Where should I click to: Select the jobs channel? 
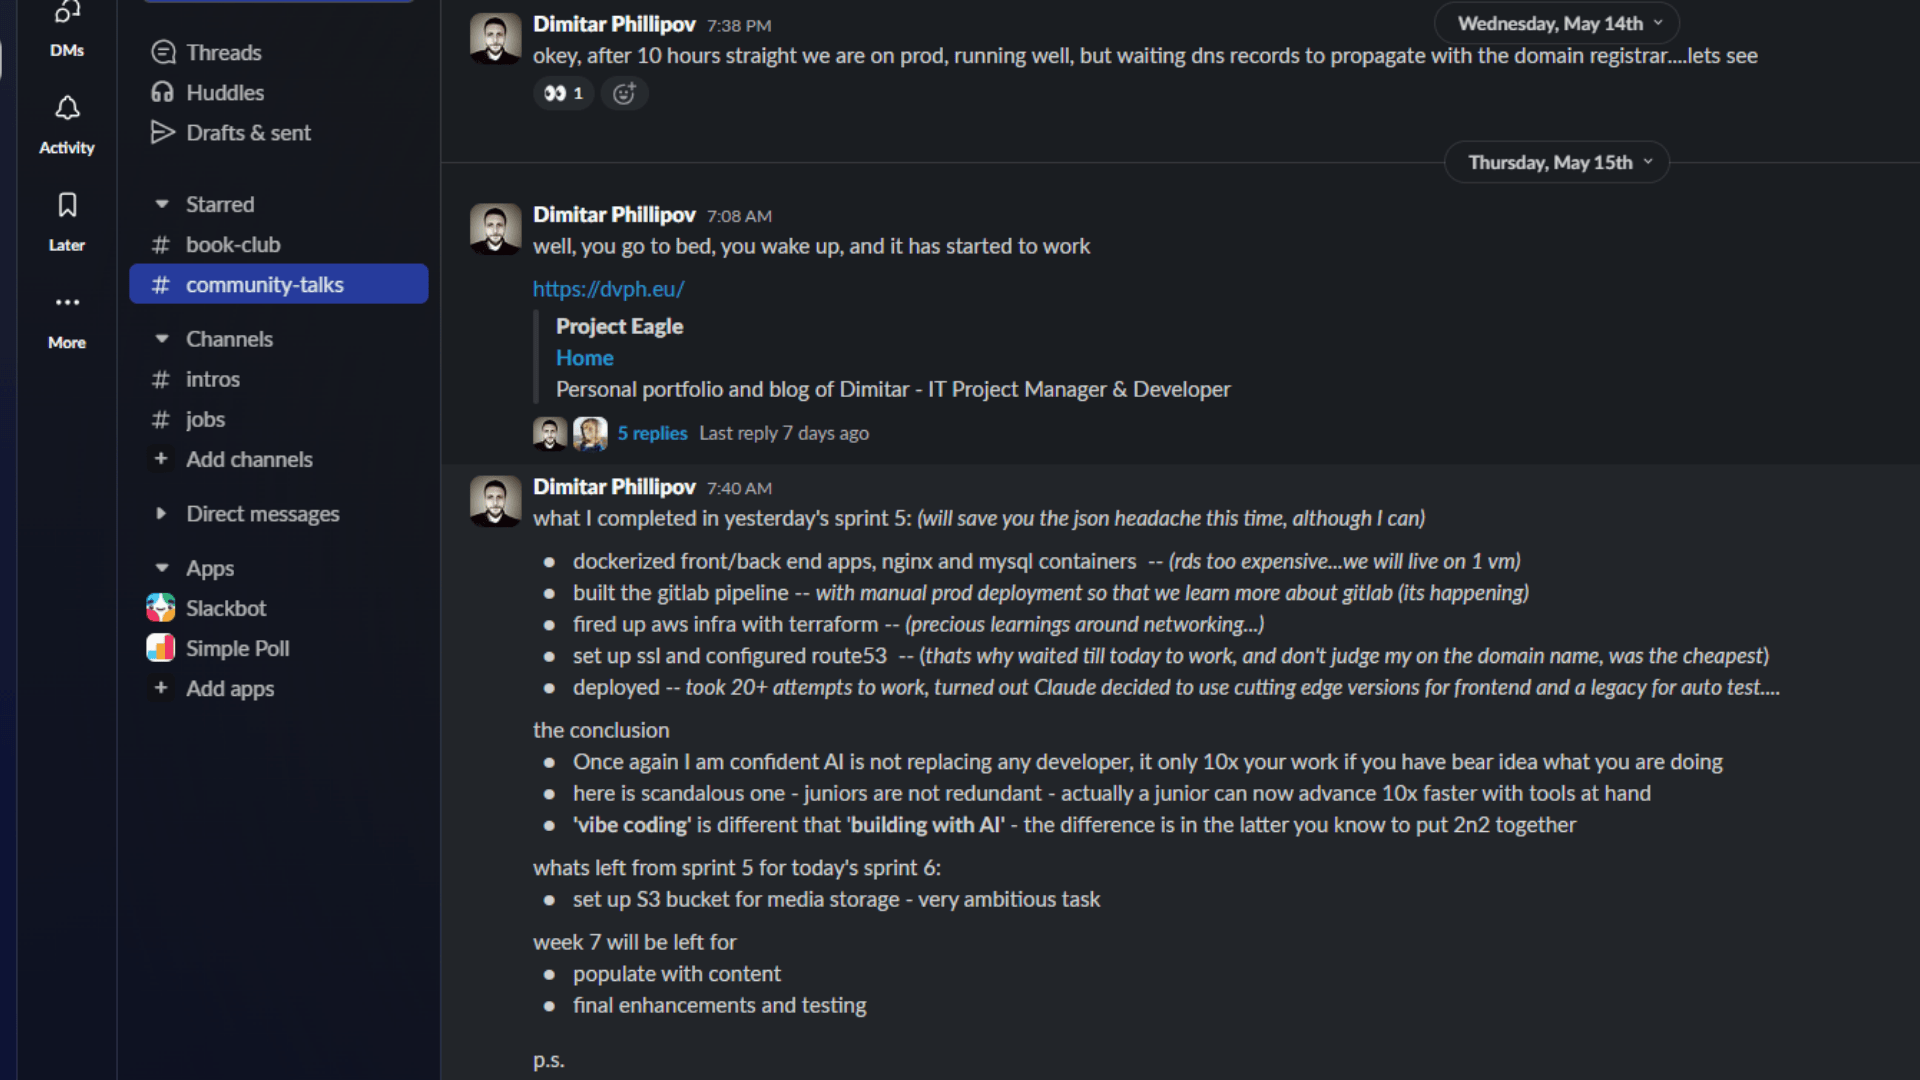pos(205,419)
